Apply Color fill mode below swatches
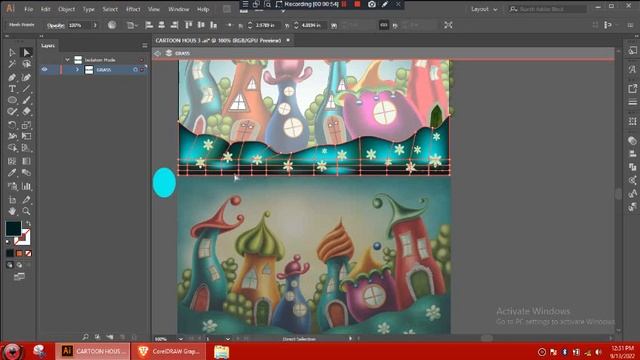Screen dimensions: 640x360 coord(10,253)
